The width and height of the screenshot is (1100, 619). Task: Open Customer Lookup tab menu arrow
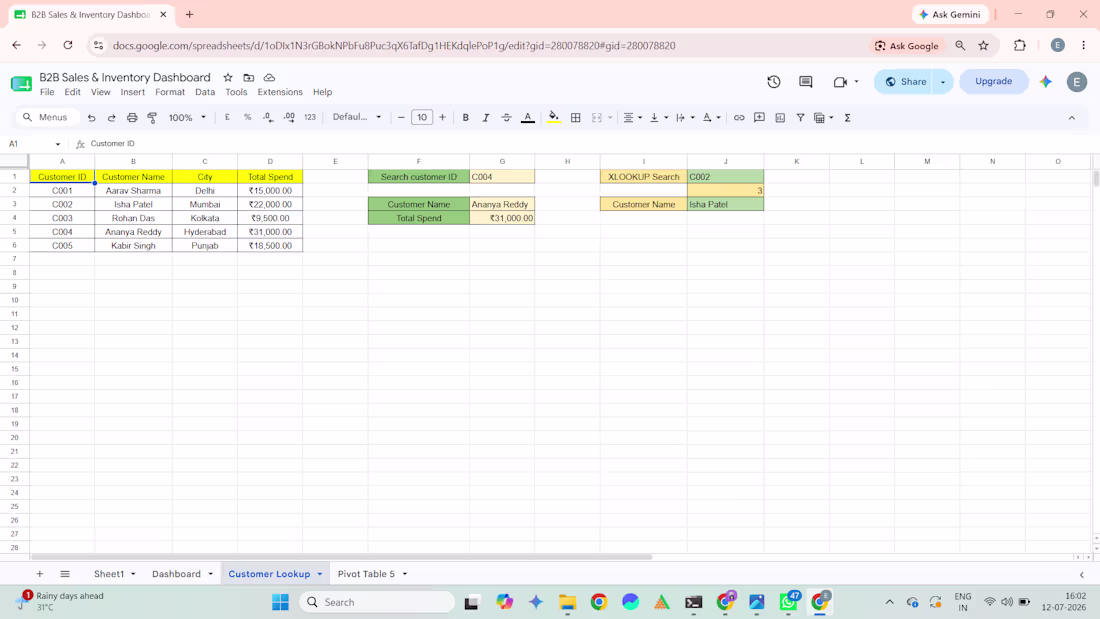[320, 574]
